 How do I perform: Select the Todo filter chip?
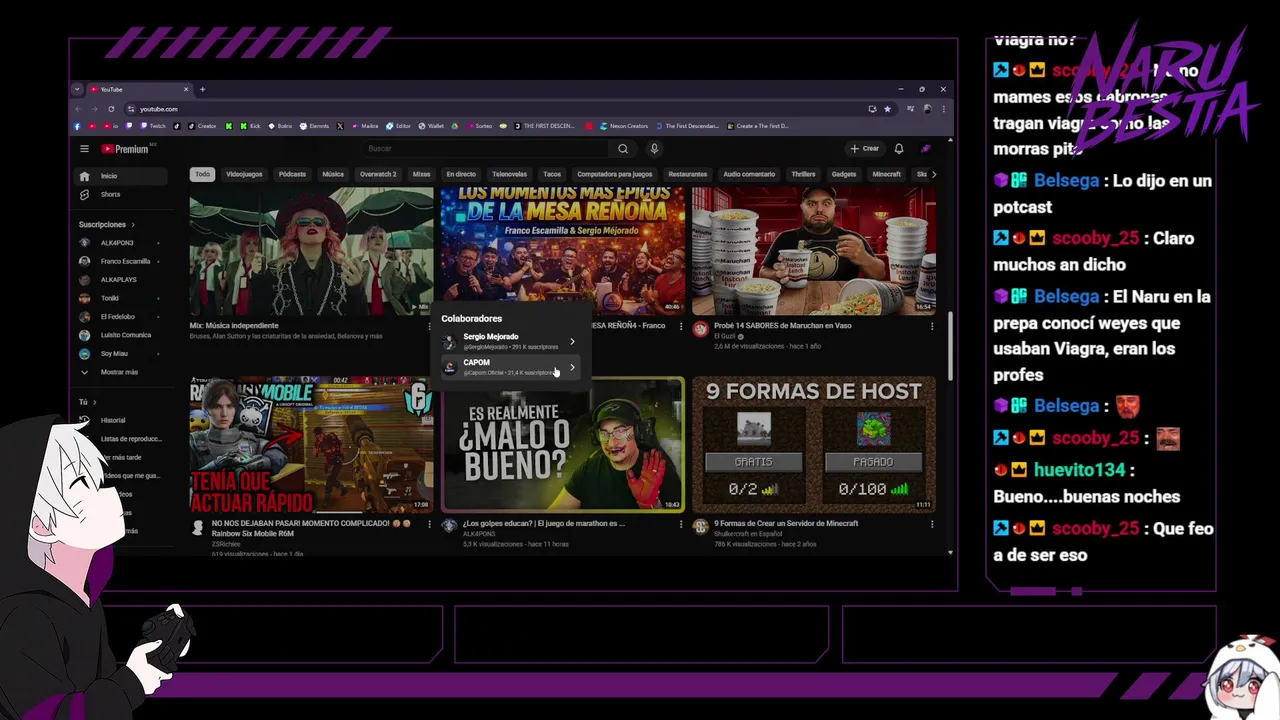203,174
